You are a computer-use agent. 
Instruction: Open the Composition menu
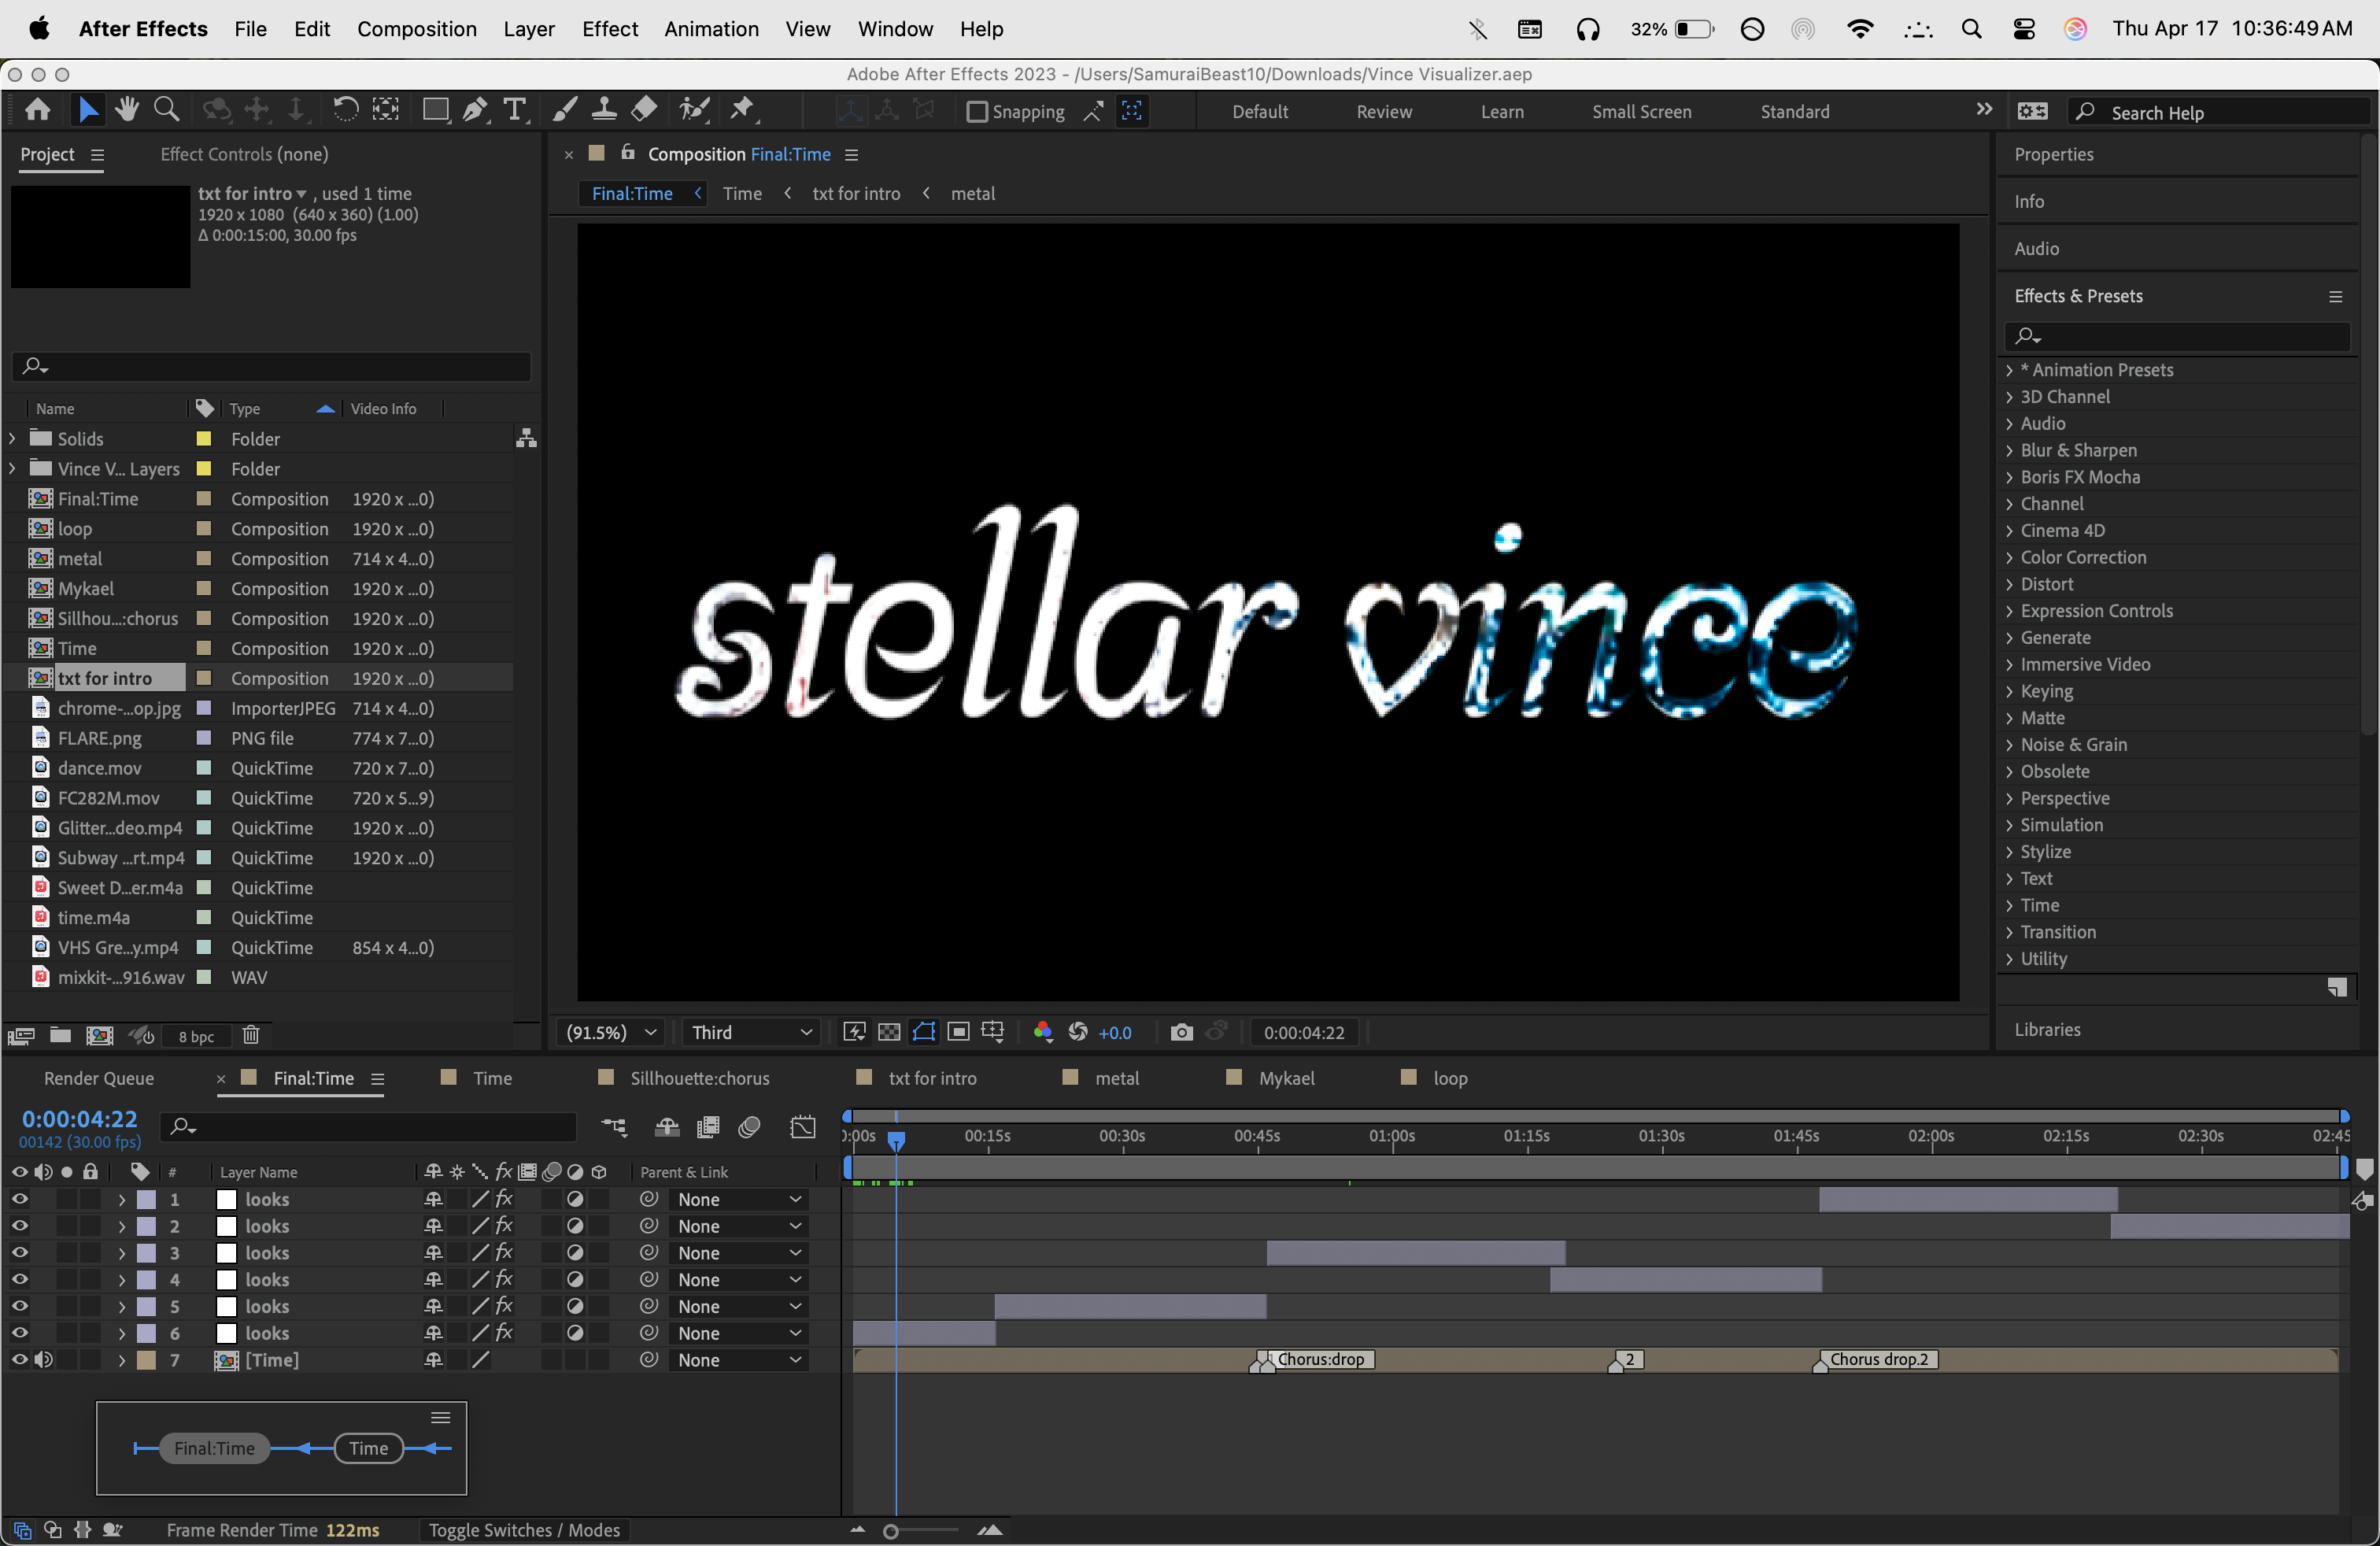(416, 29)
